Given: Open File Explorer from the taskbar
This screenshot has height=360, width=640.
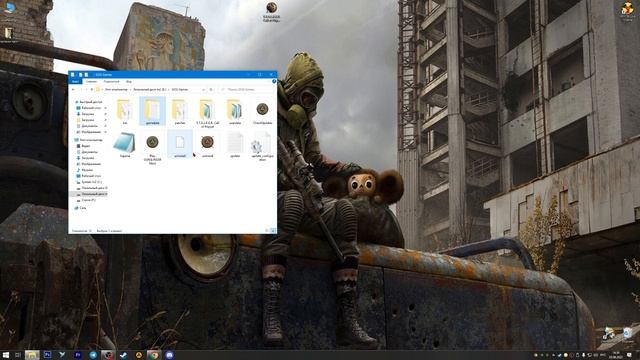Looking at the screenshot, I should (32, 355).
